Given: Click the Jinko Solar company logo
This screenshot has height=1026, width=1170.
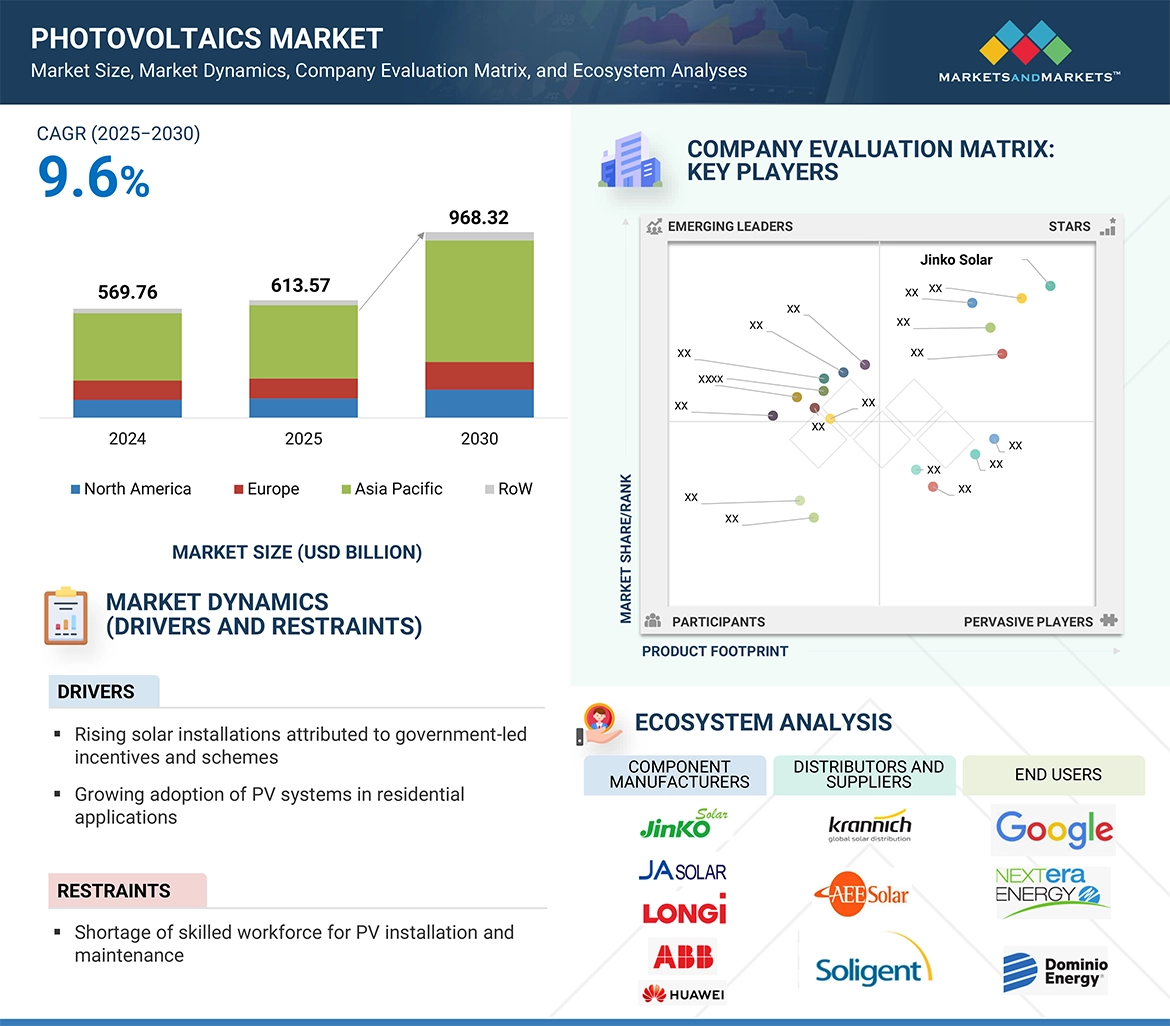Looking at the screenshot, I should [x=683, y=824].
